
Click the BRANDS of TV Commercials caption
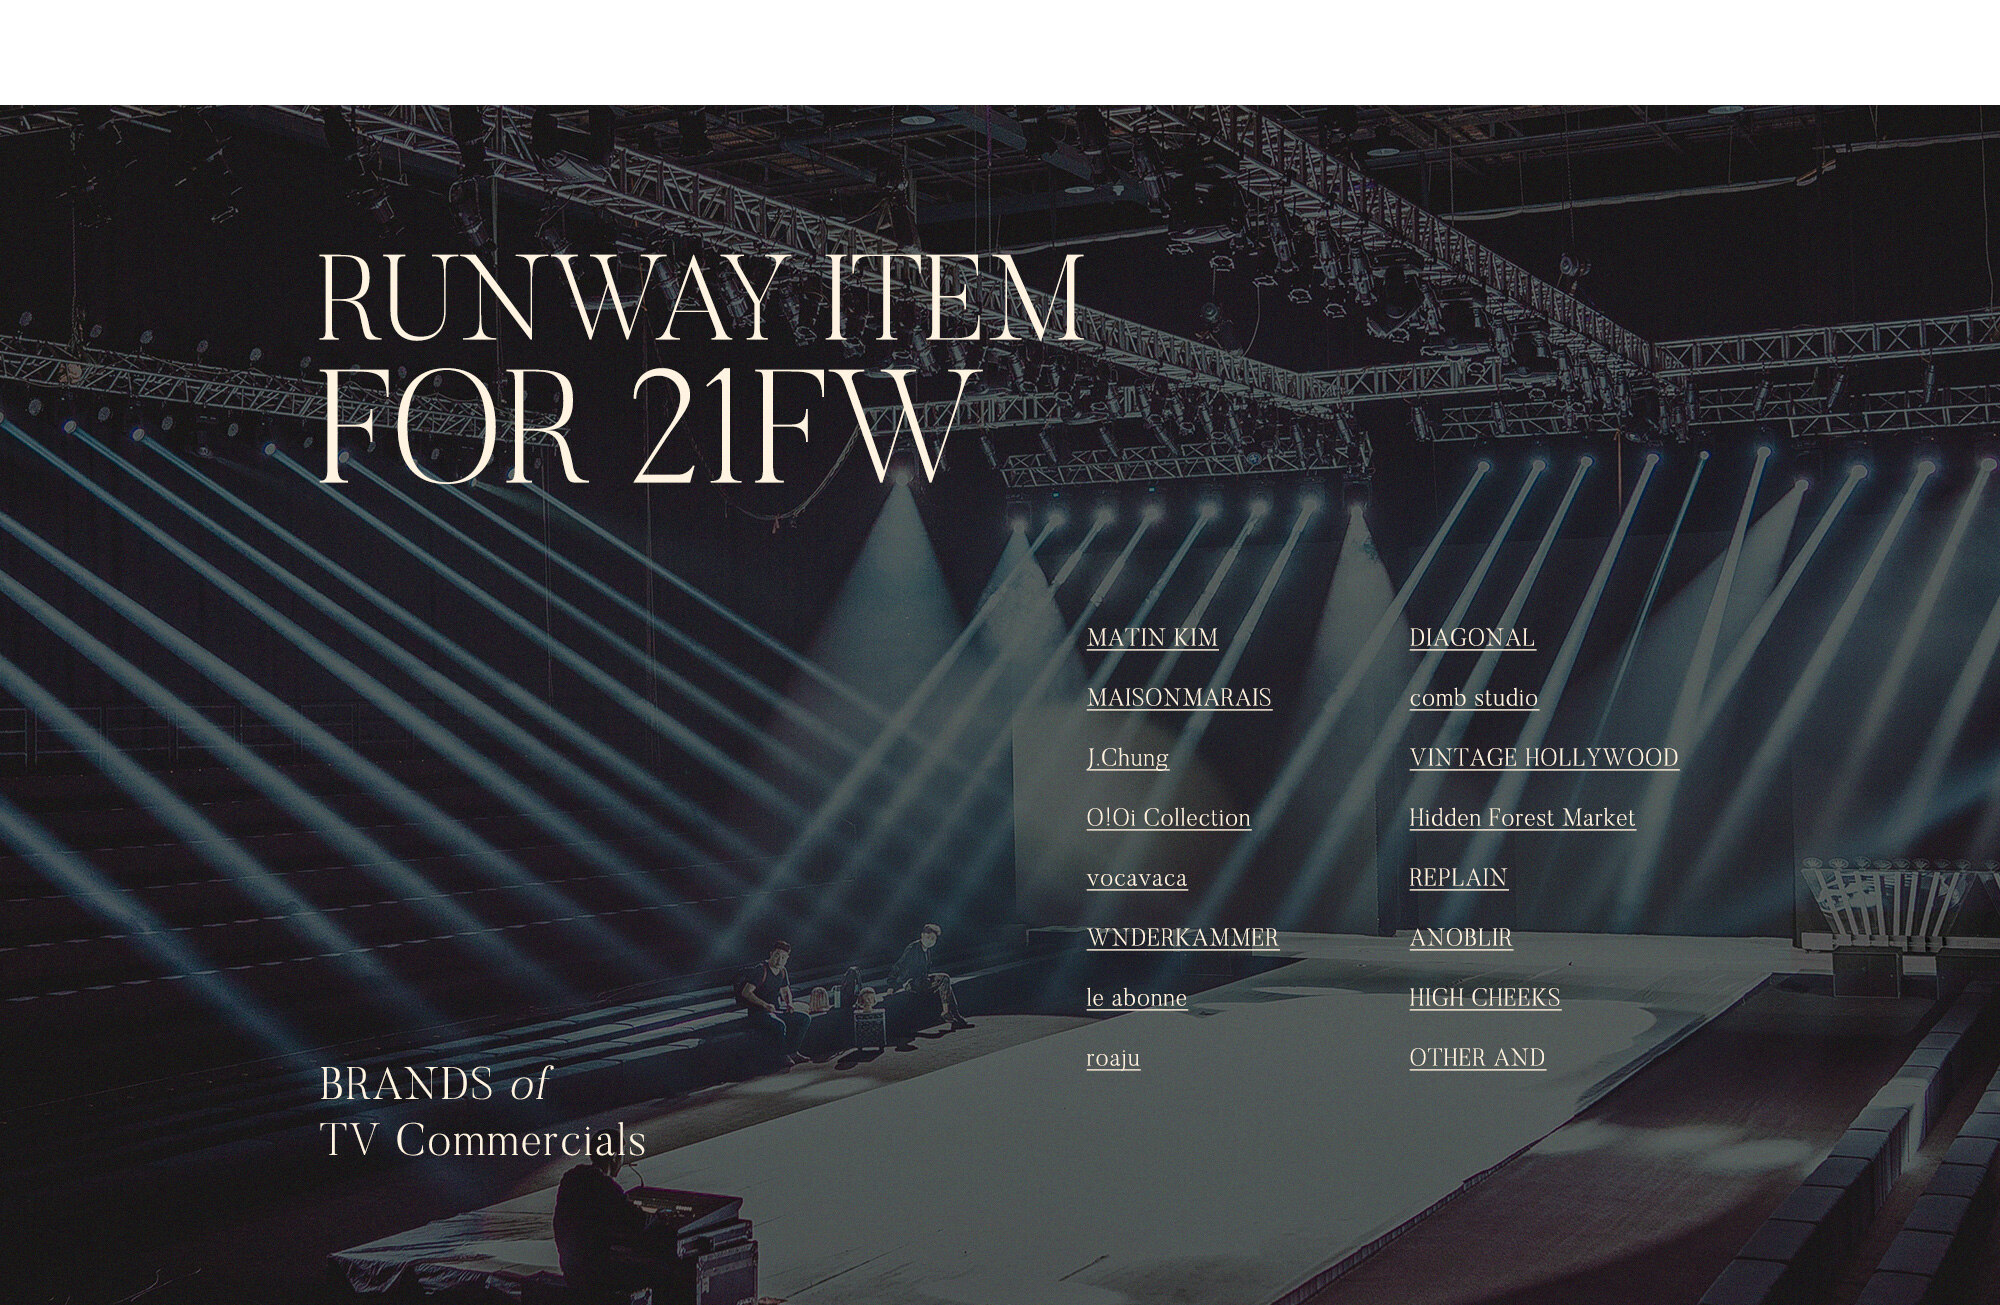pyautogui.click(x=483, y=1112)
